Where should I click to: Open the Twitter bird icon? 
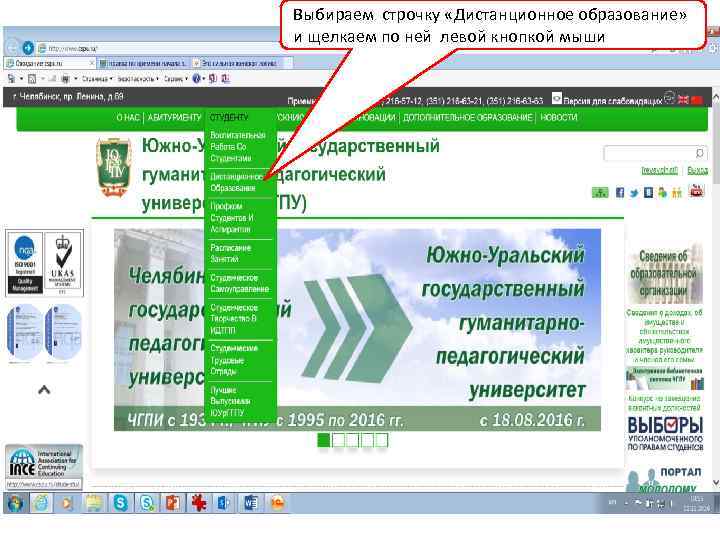tap(634, 193)
